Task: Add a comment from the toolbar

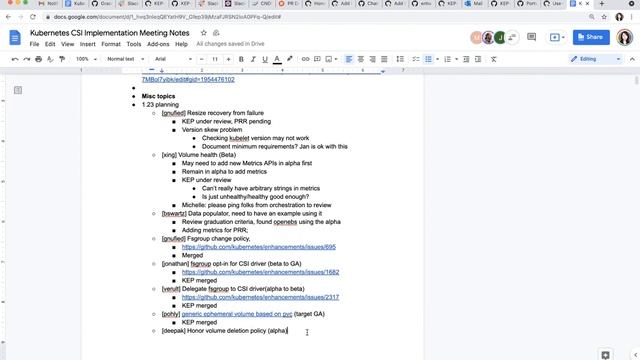Action: tap(317, 59)
